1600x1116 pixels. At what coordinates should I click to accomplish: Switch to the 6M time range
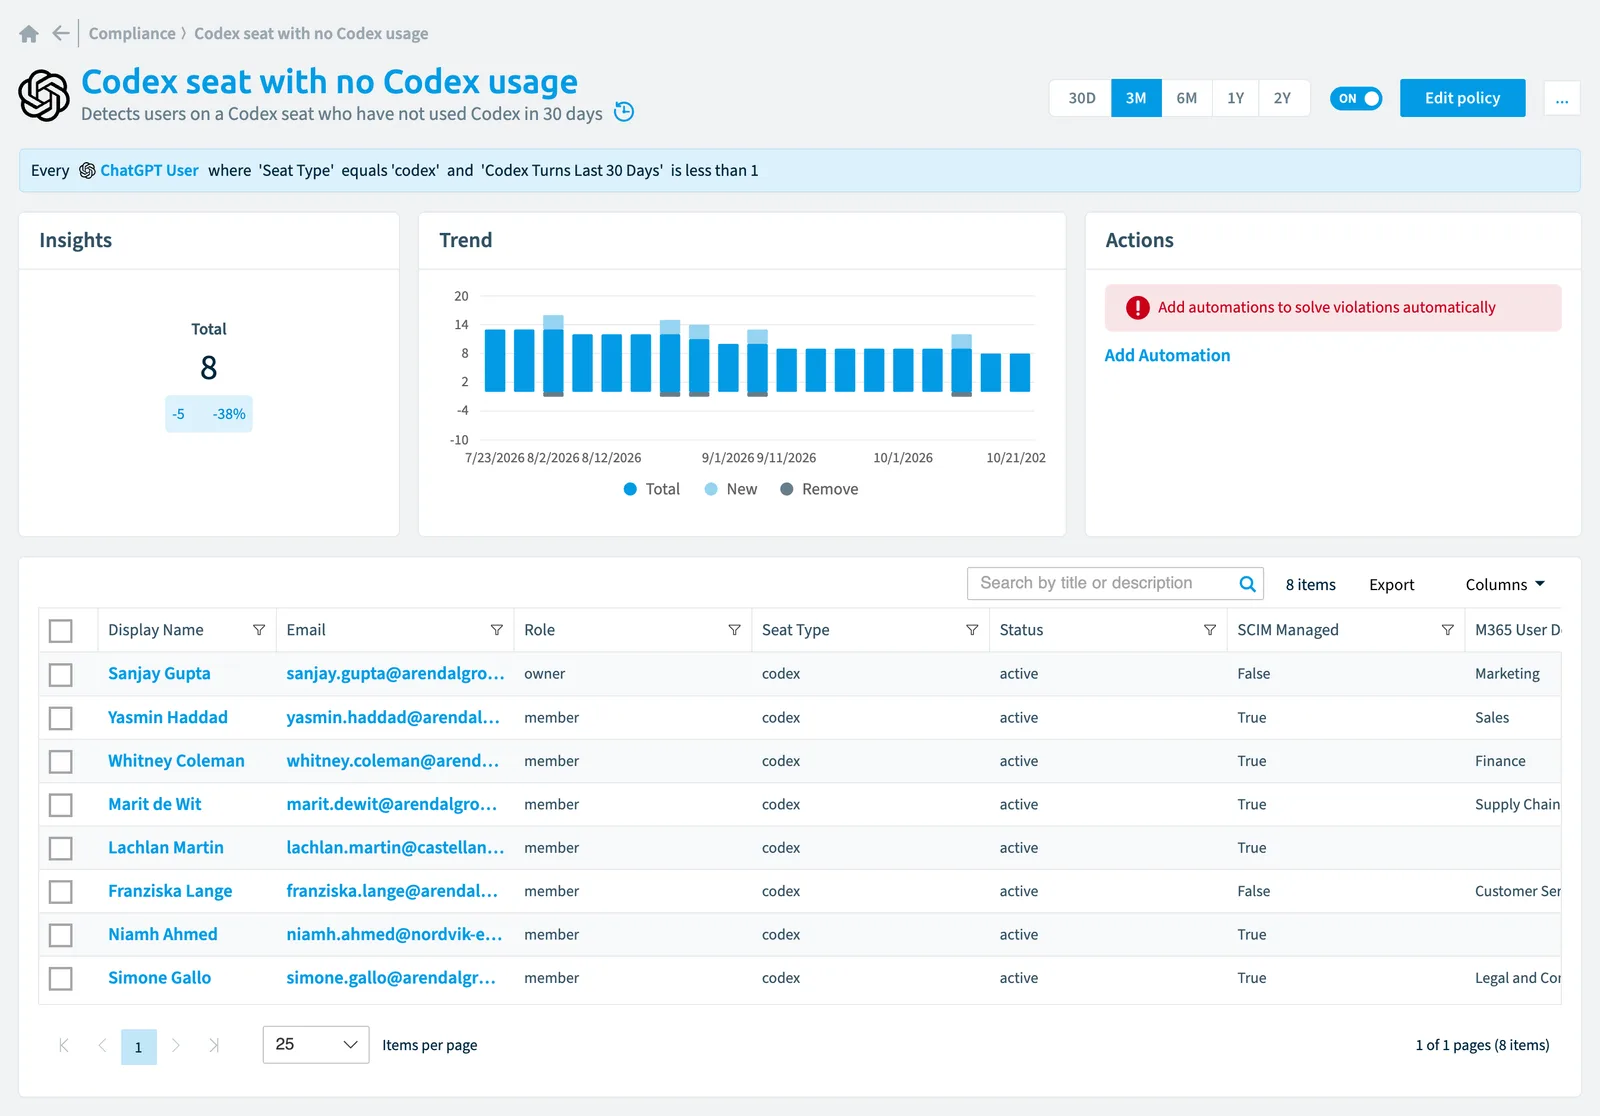[x=1187, y=98]
